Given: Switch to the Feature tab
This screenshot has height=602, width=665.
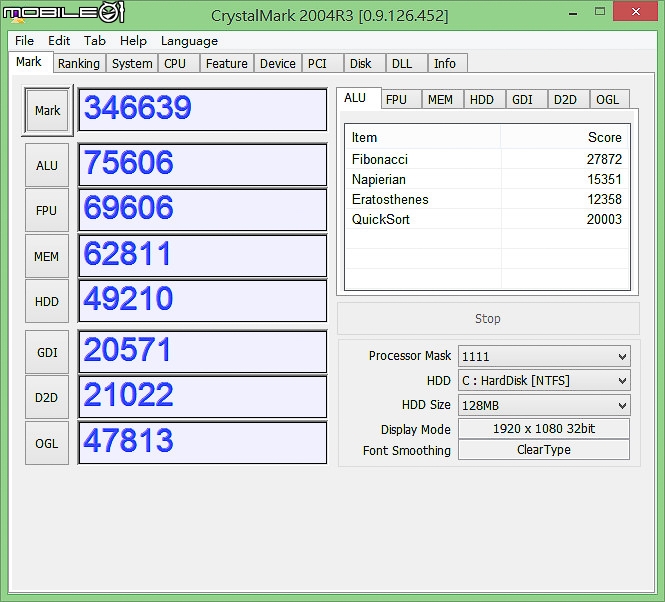Looking at the screenshot, I should (x=226, y=63).
